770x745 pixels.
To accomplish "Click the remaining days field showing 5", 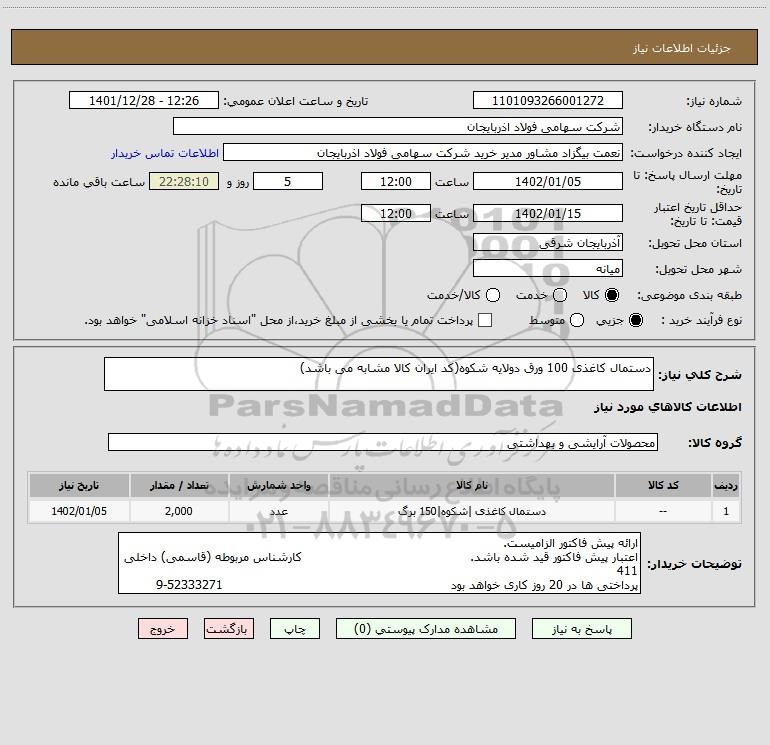I will click(288, 181).
